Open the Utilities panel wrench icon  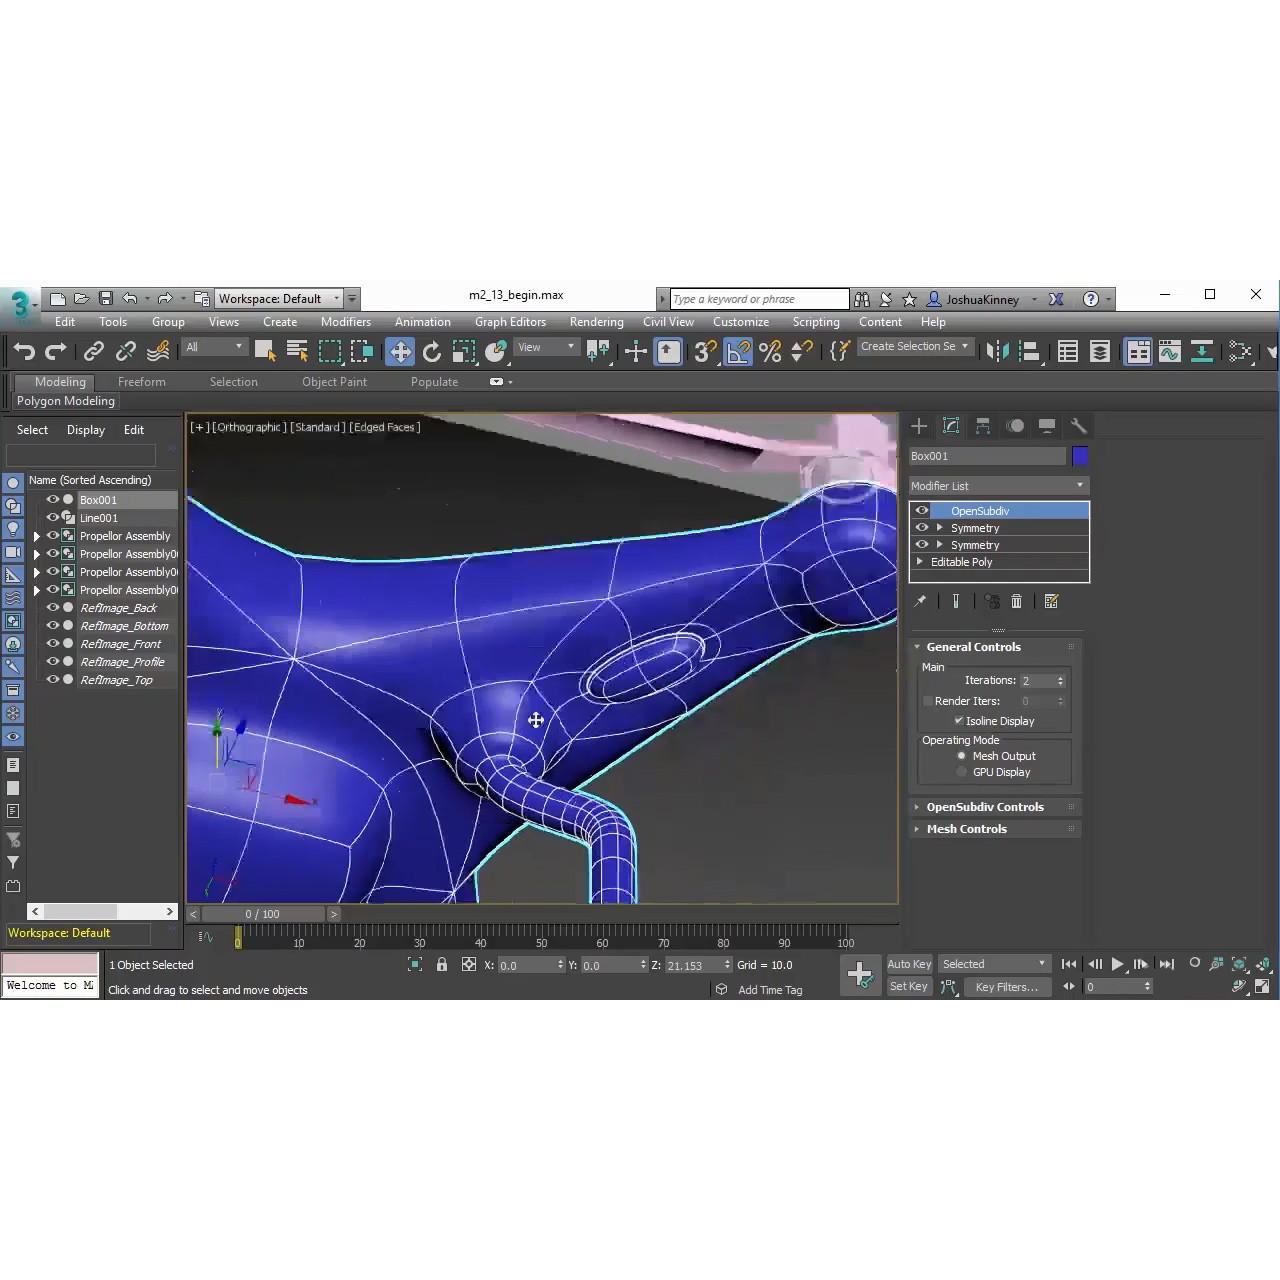tap(1078, 426)
